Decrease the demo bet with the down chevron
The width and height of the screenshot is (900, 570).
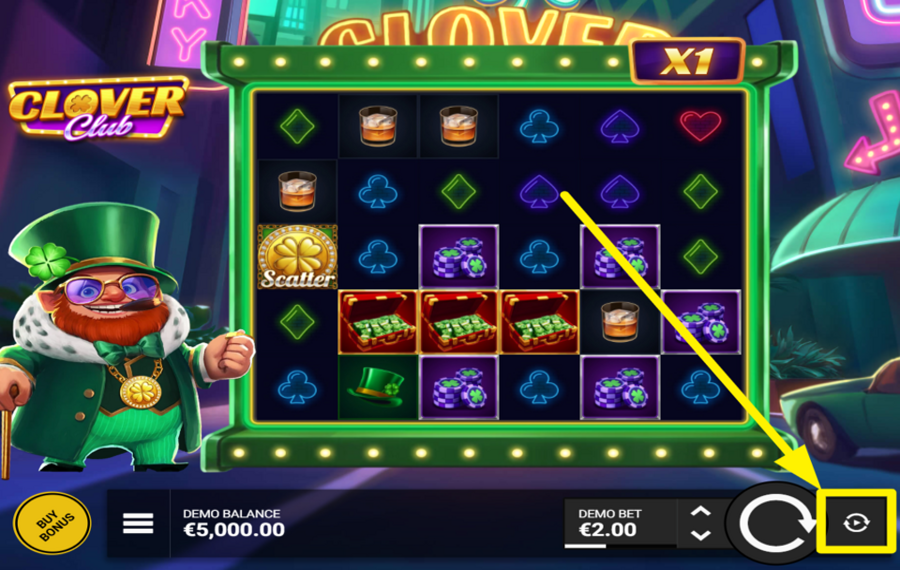[x=700, y=536]
